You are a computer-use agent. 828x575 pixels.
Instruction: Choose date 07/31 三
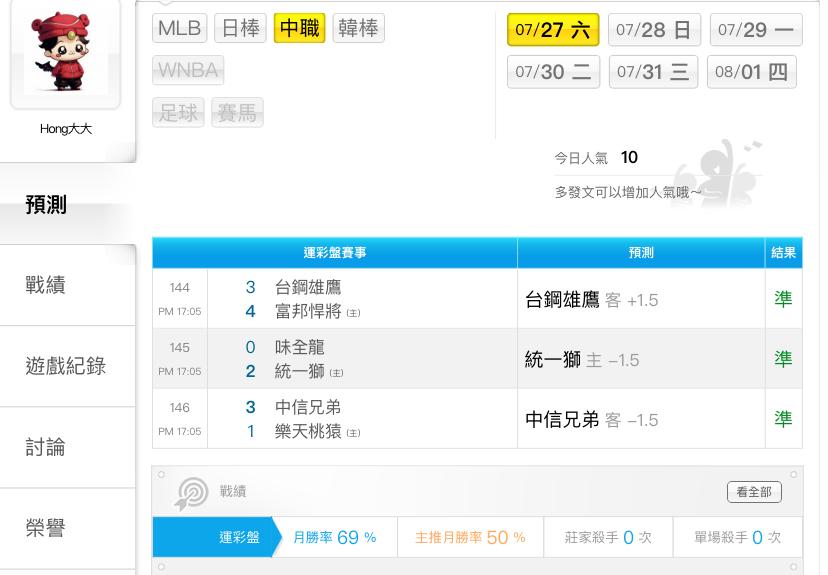coord(653,72)
